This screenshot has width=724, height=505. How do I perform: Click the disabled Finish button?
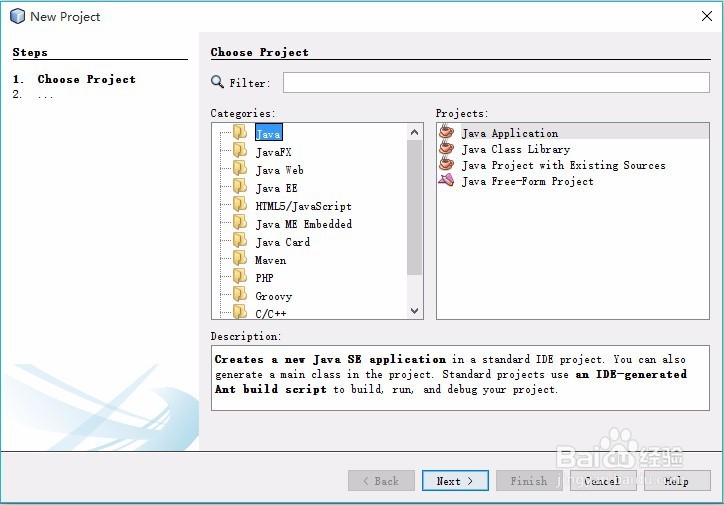coord(529,481)
